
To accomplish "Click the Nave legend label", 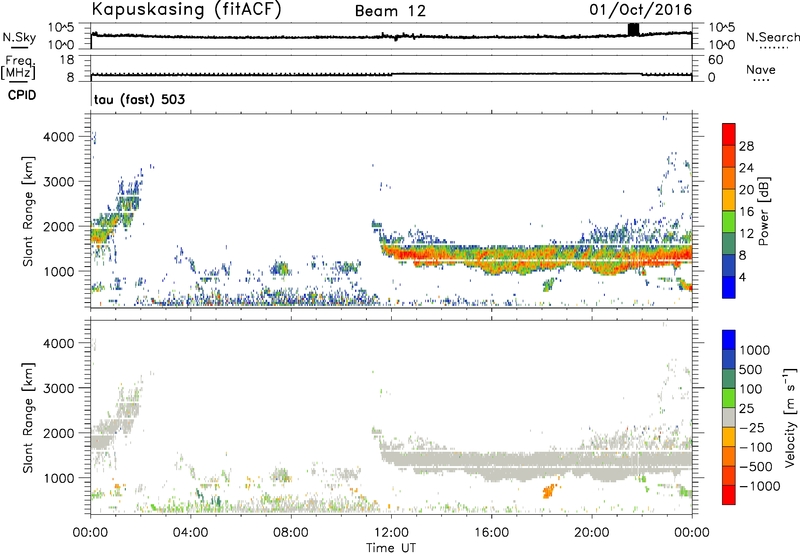I will [x=761, y=70].
